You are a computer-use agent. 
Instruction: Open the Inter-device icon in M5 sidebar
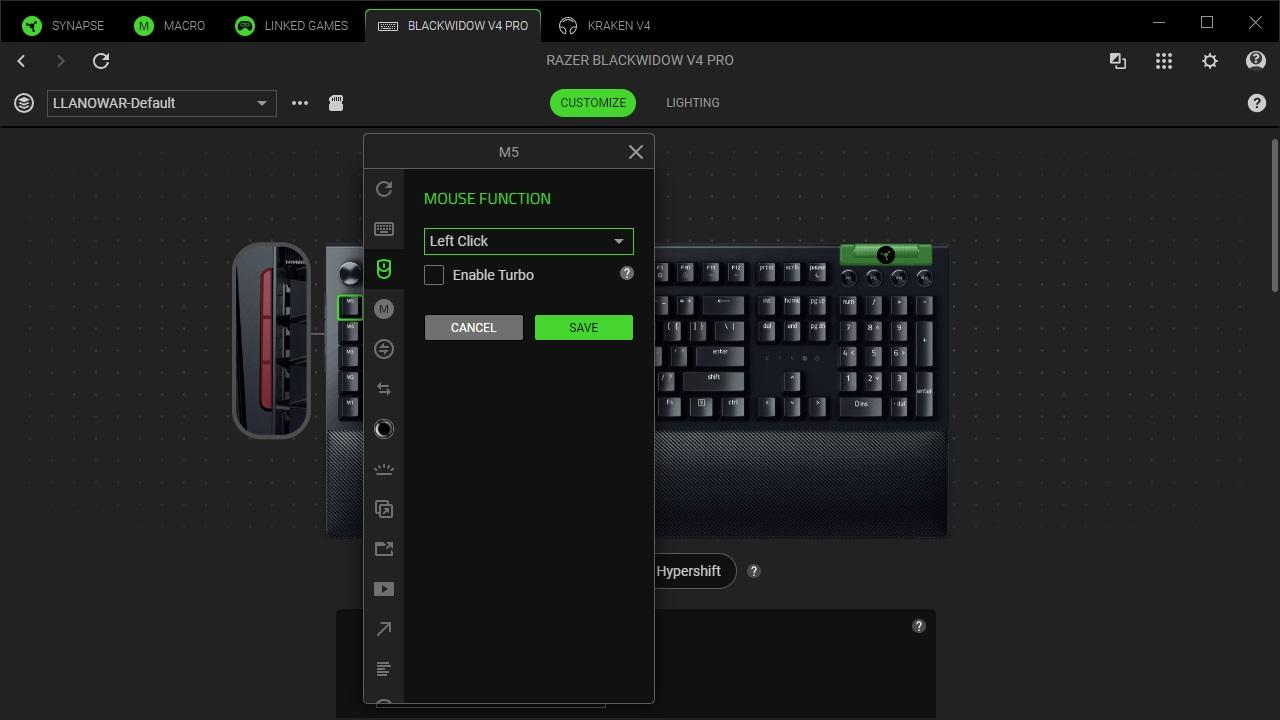[x=384, y=349]
